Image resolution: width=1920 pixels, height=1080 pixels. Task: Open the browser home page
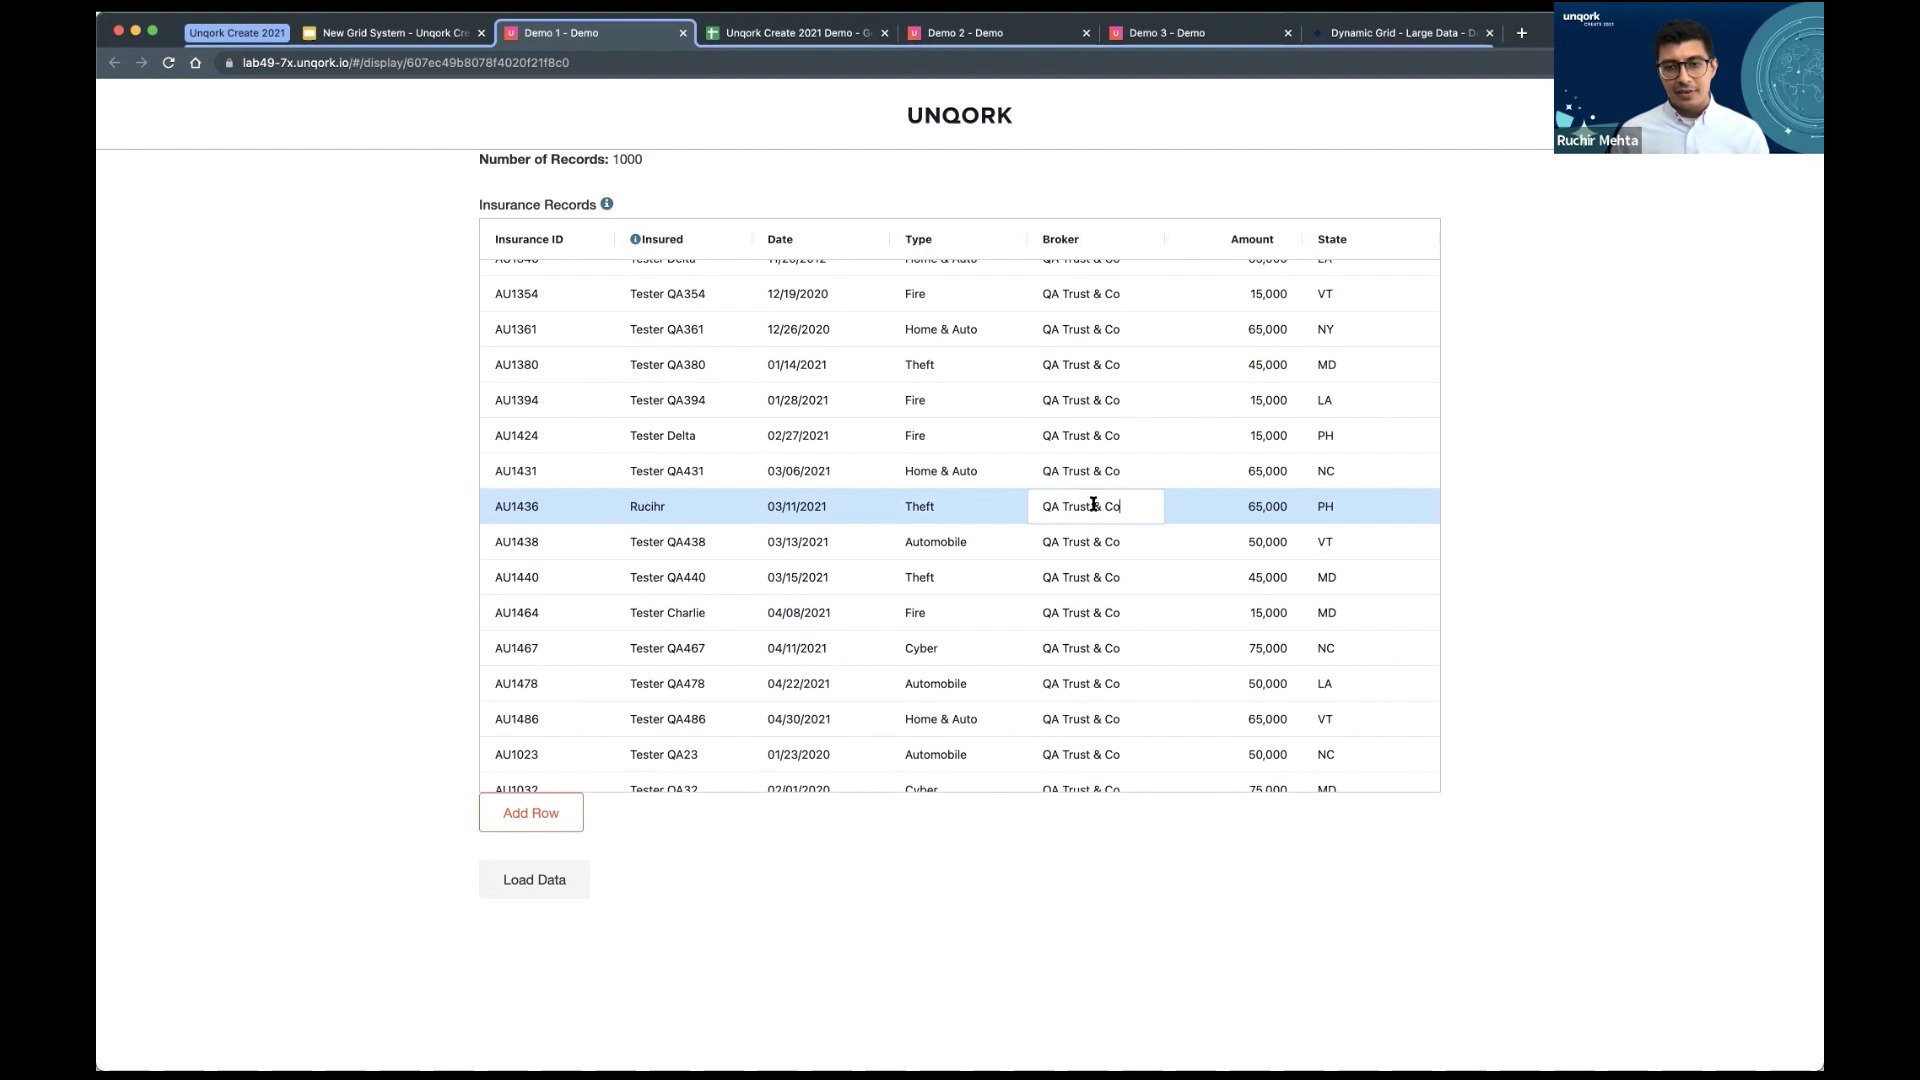pos(194,62)
